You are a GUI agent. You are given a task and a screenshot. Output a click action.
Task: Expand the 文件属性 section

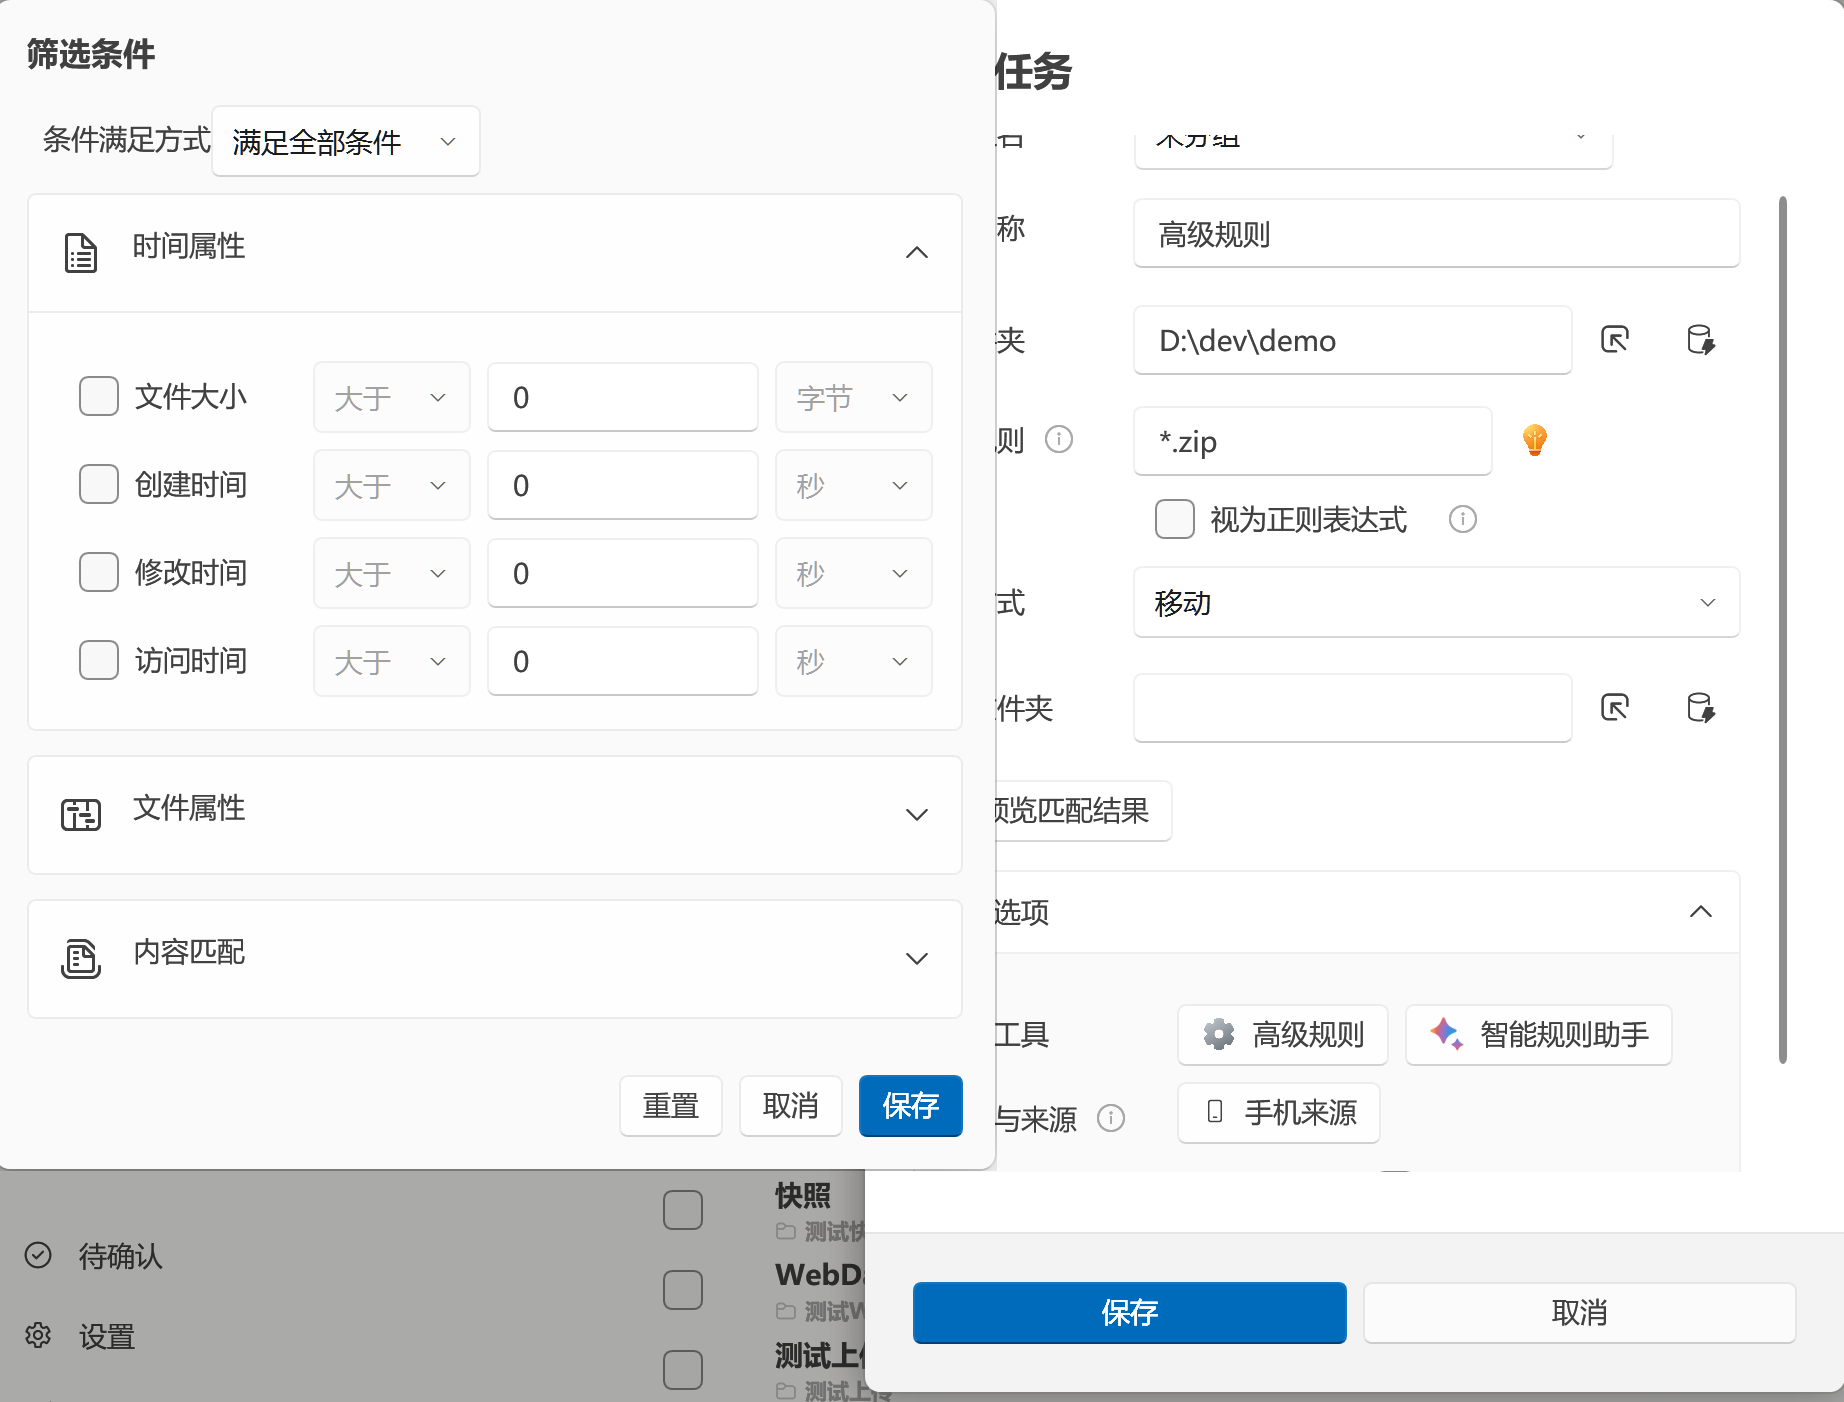click(917, 814)
